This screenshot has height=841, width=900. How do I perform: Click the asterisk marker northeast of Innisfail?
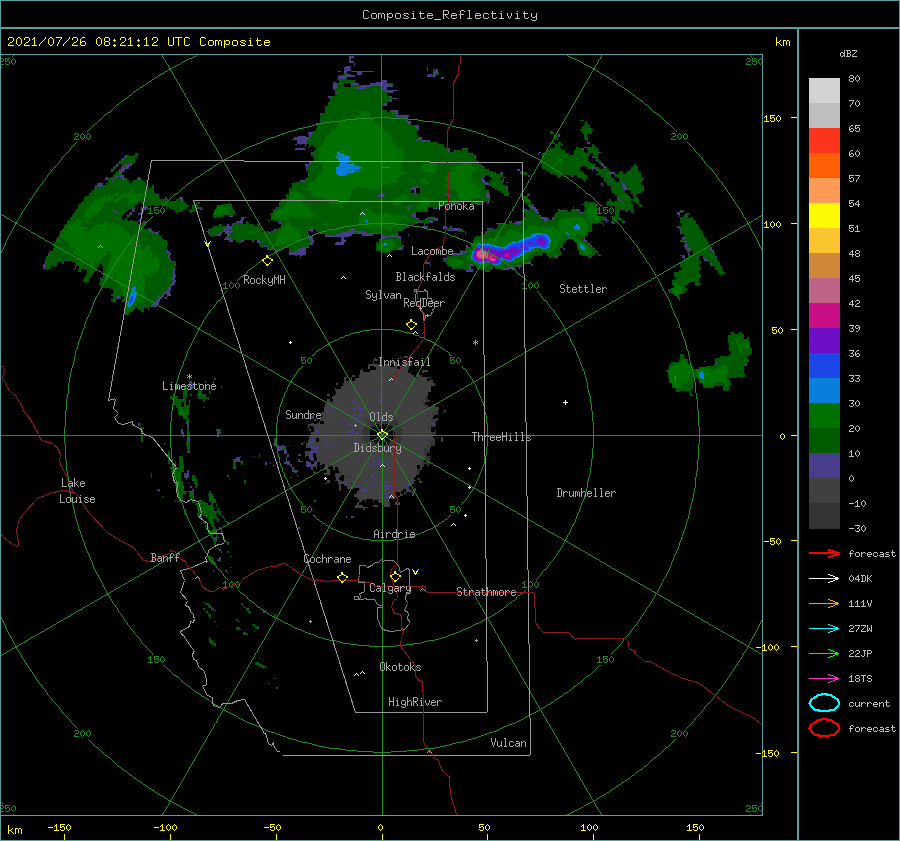(x=475, y=343)
